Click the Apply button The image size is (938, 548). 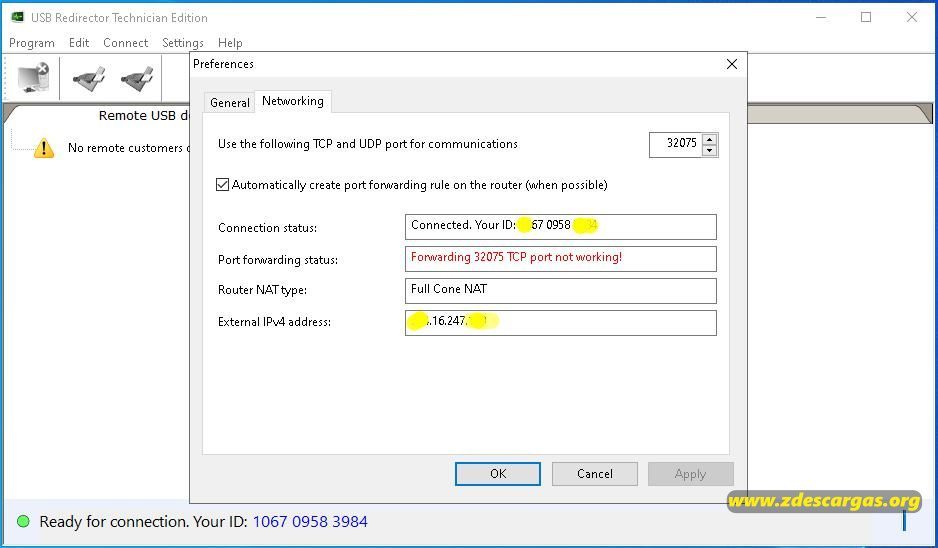point(690,474)
